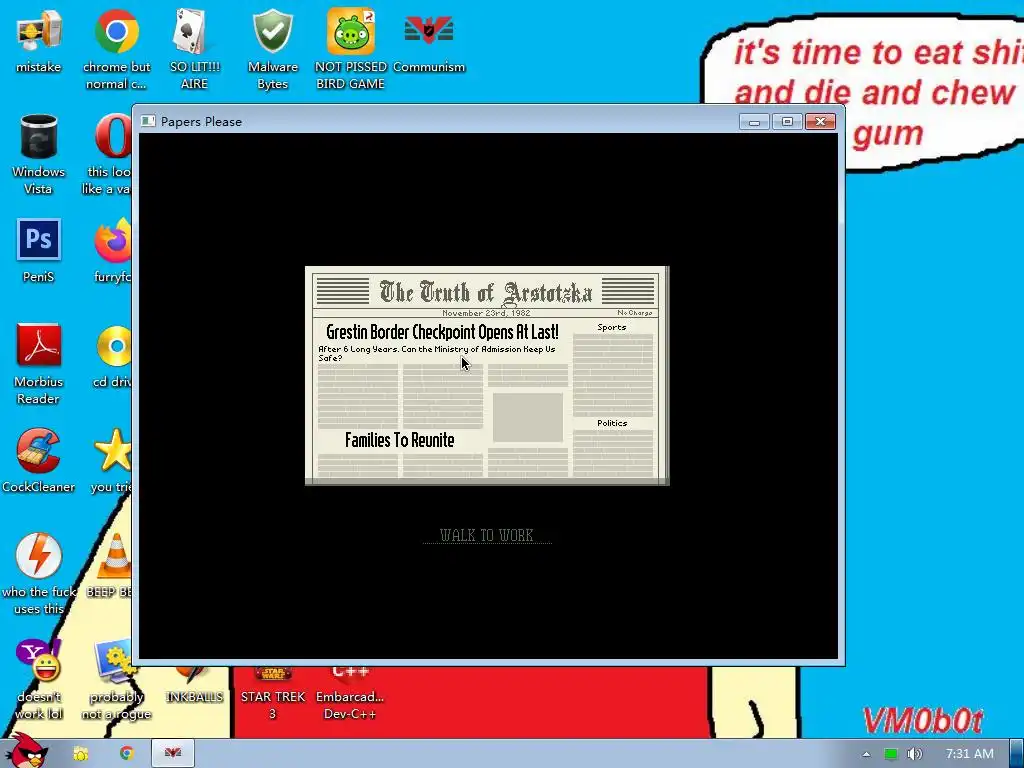
Task: Open 'who the fuck uses this' icon
Action: point(39,574)
